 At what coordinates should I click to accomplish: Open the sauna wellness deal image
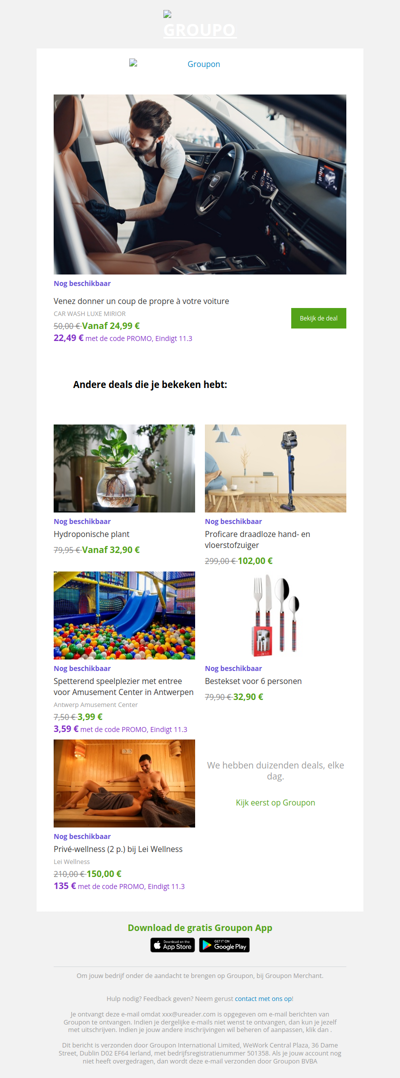coord(124,783)
